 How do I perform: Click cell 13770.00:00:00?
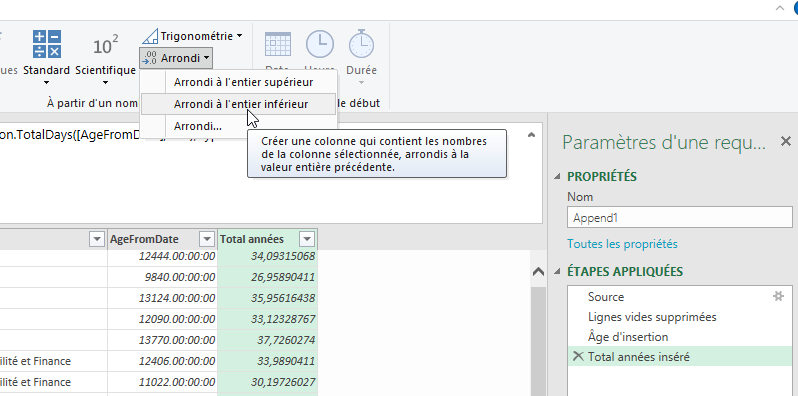[162, 340]
